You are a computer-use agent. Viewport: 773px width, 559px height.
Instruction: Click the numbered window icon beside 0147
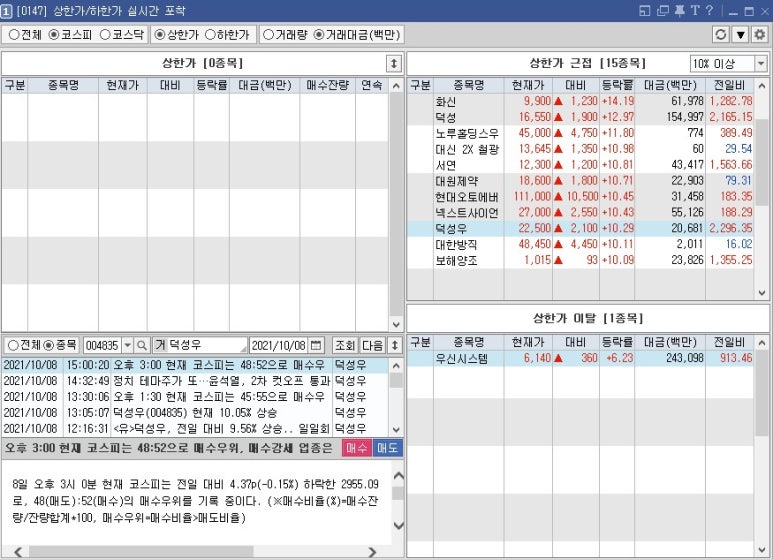click(6, 11)
